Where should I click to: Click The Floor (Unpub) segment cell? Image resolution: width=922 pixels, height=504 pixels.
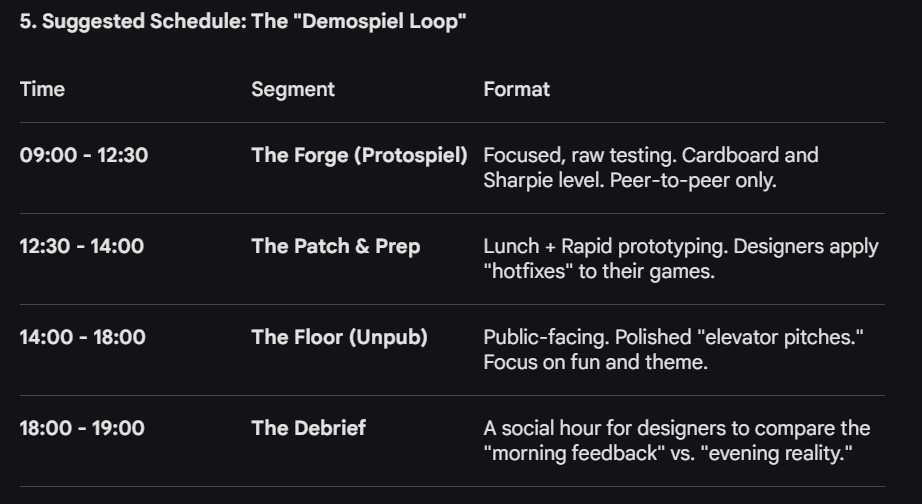339,338
